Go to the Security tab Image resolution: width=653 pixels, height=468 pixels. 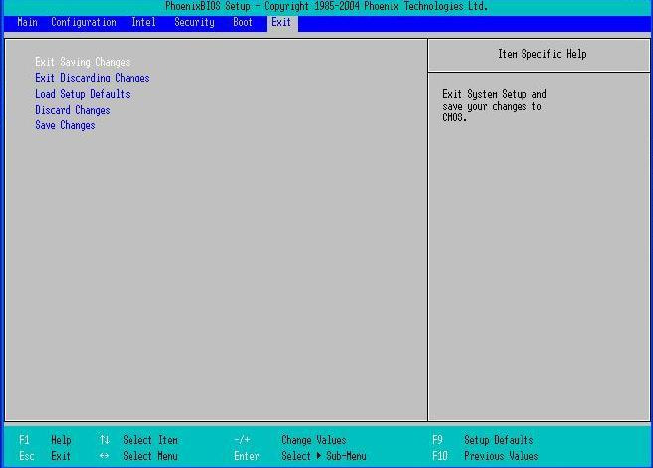pyautogui.click(x=194, y=22)
